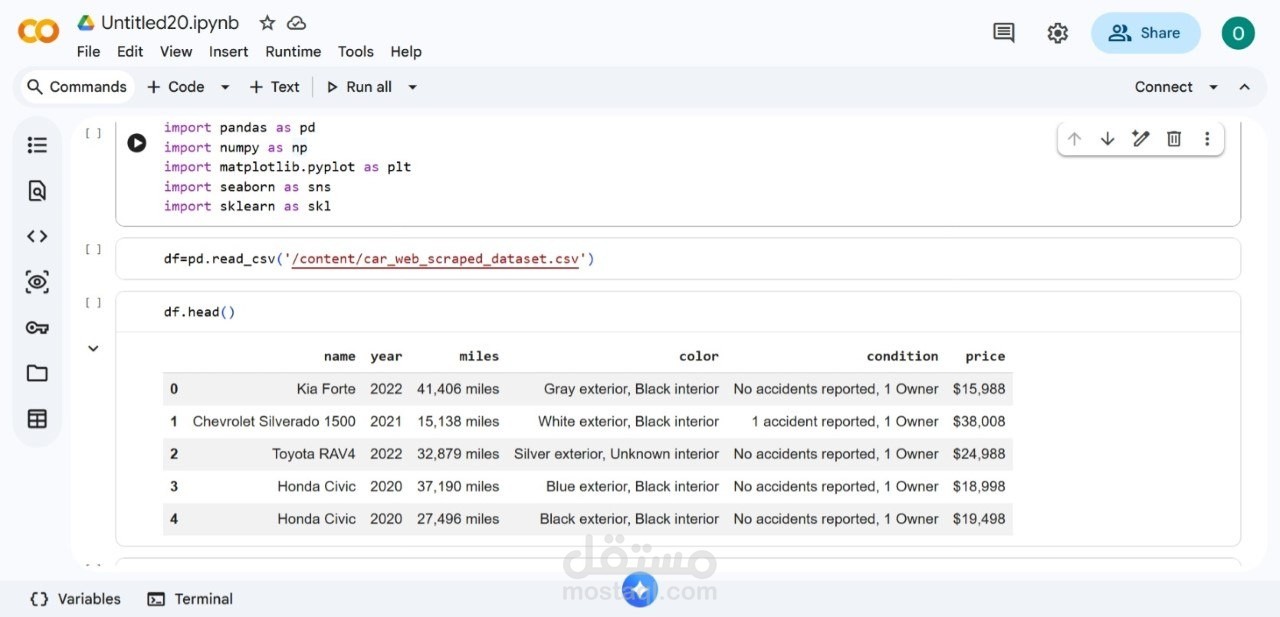
Task: Collapse the header with chevron up
Action: pos(1245,87)
